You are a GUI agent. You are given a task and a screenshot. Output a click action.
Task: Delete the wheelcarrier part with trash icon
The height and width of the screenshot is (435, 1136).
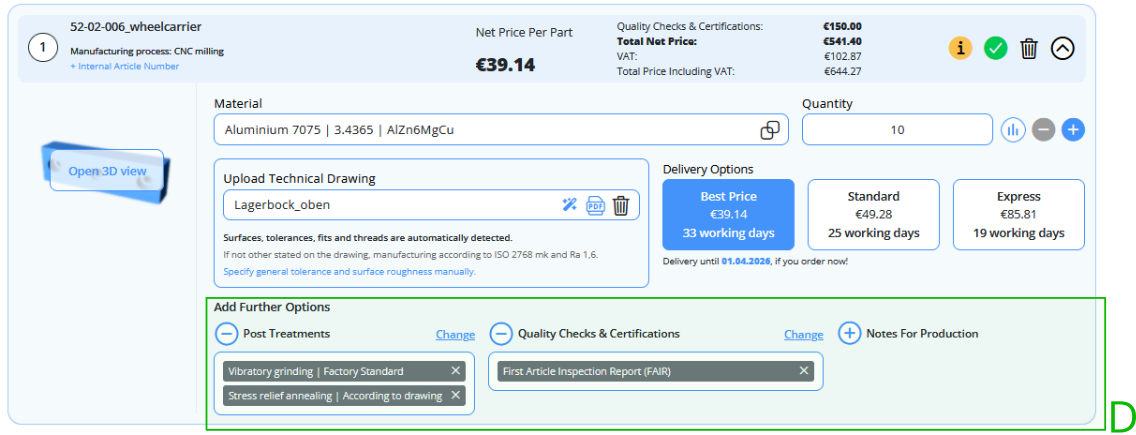point(1029,48)
